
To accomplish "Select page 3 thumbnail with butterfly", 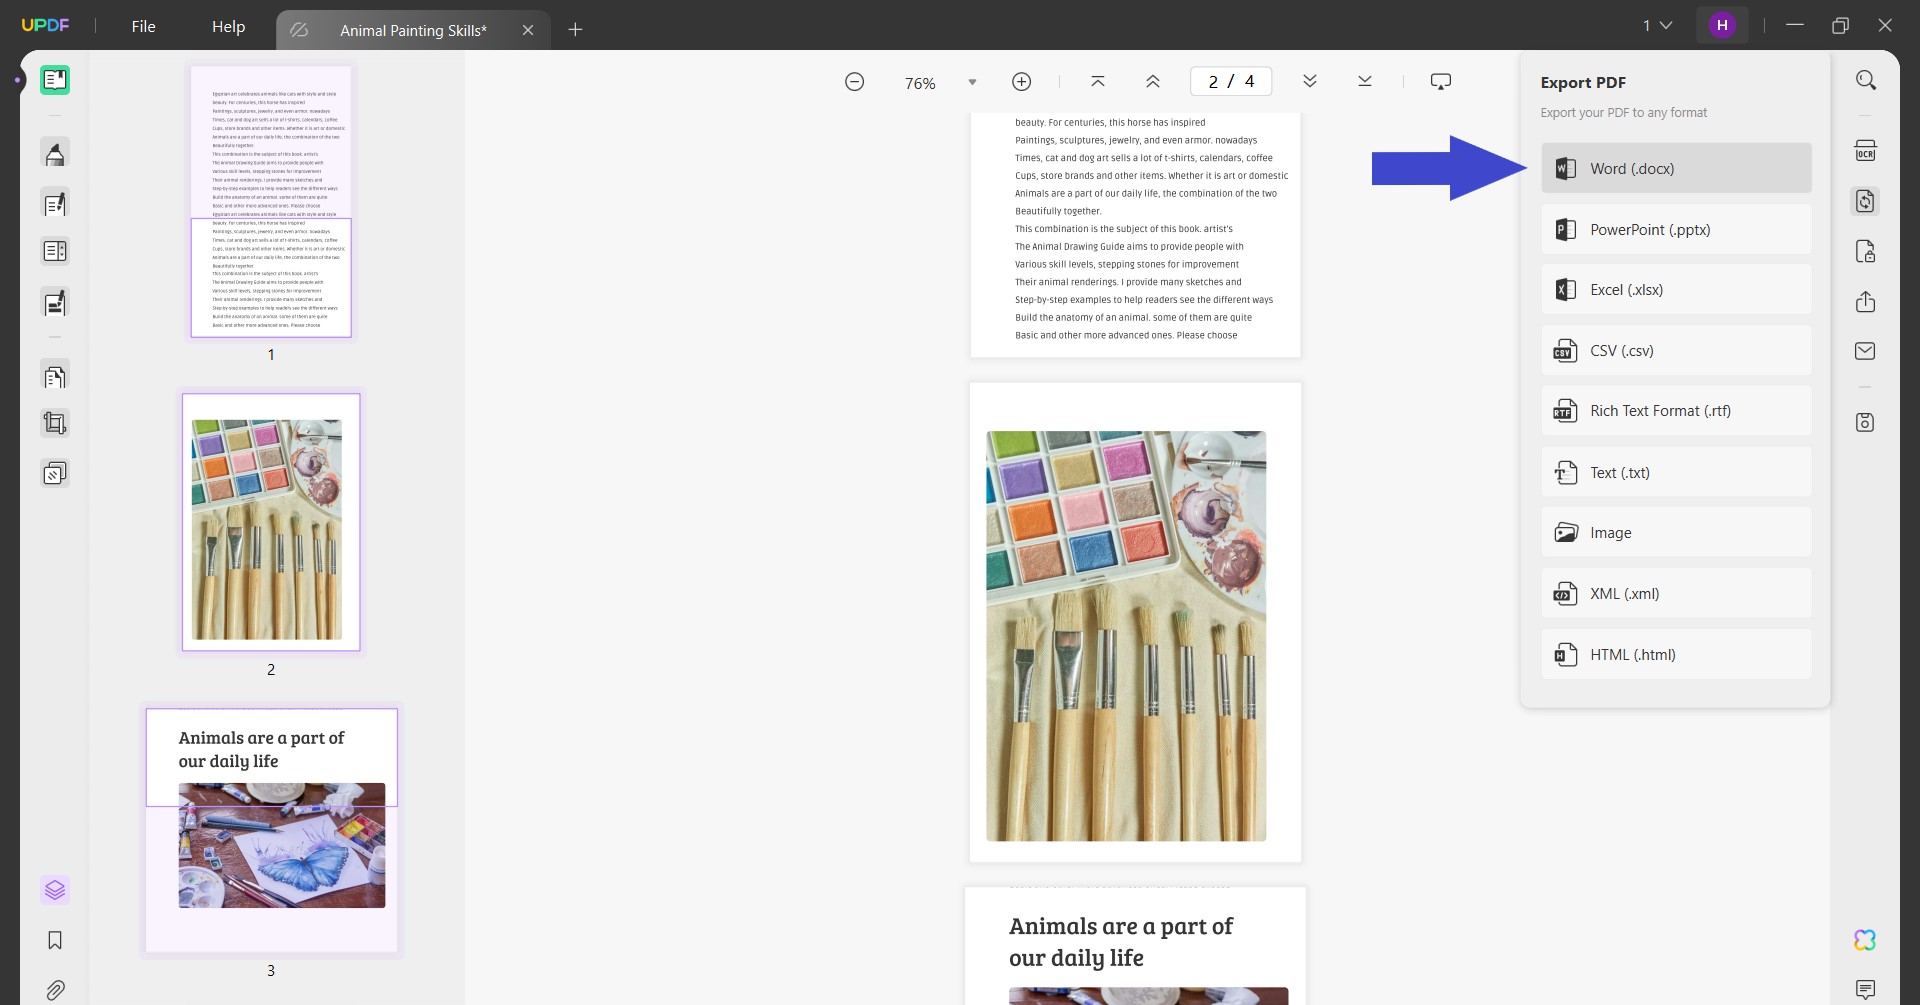I will tap(271, 831).
